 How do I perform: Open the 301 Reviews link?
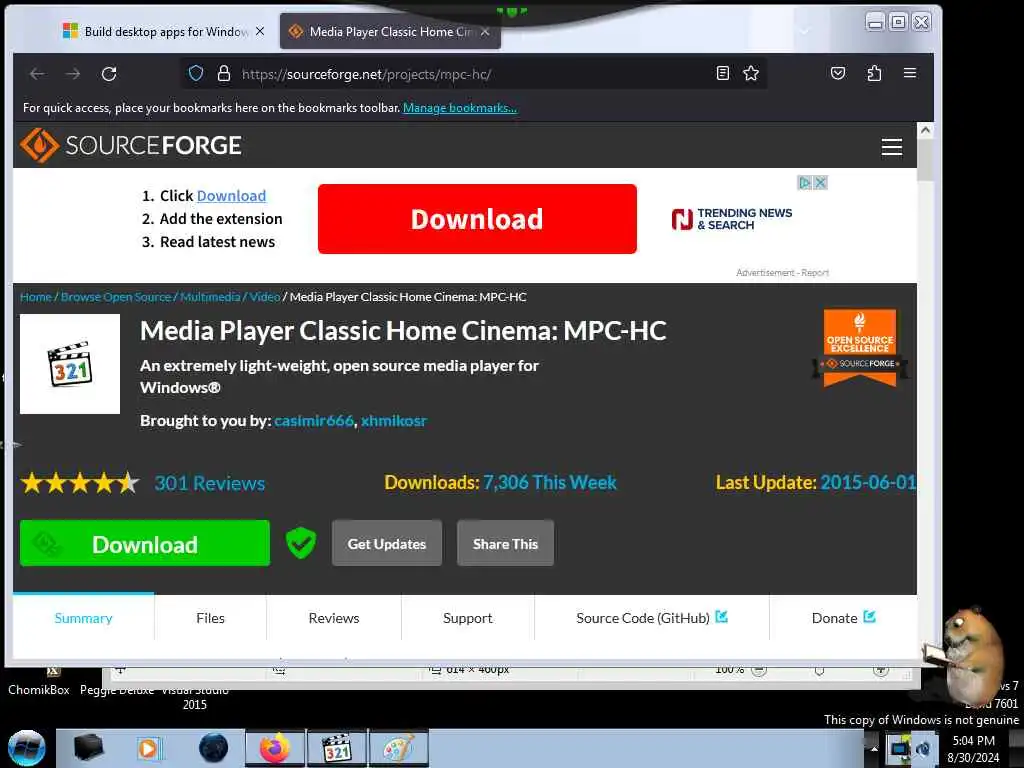(x=210, y=483)
